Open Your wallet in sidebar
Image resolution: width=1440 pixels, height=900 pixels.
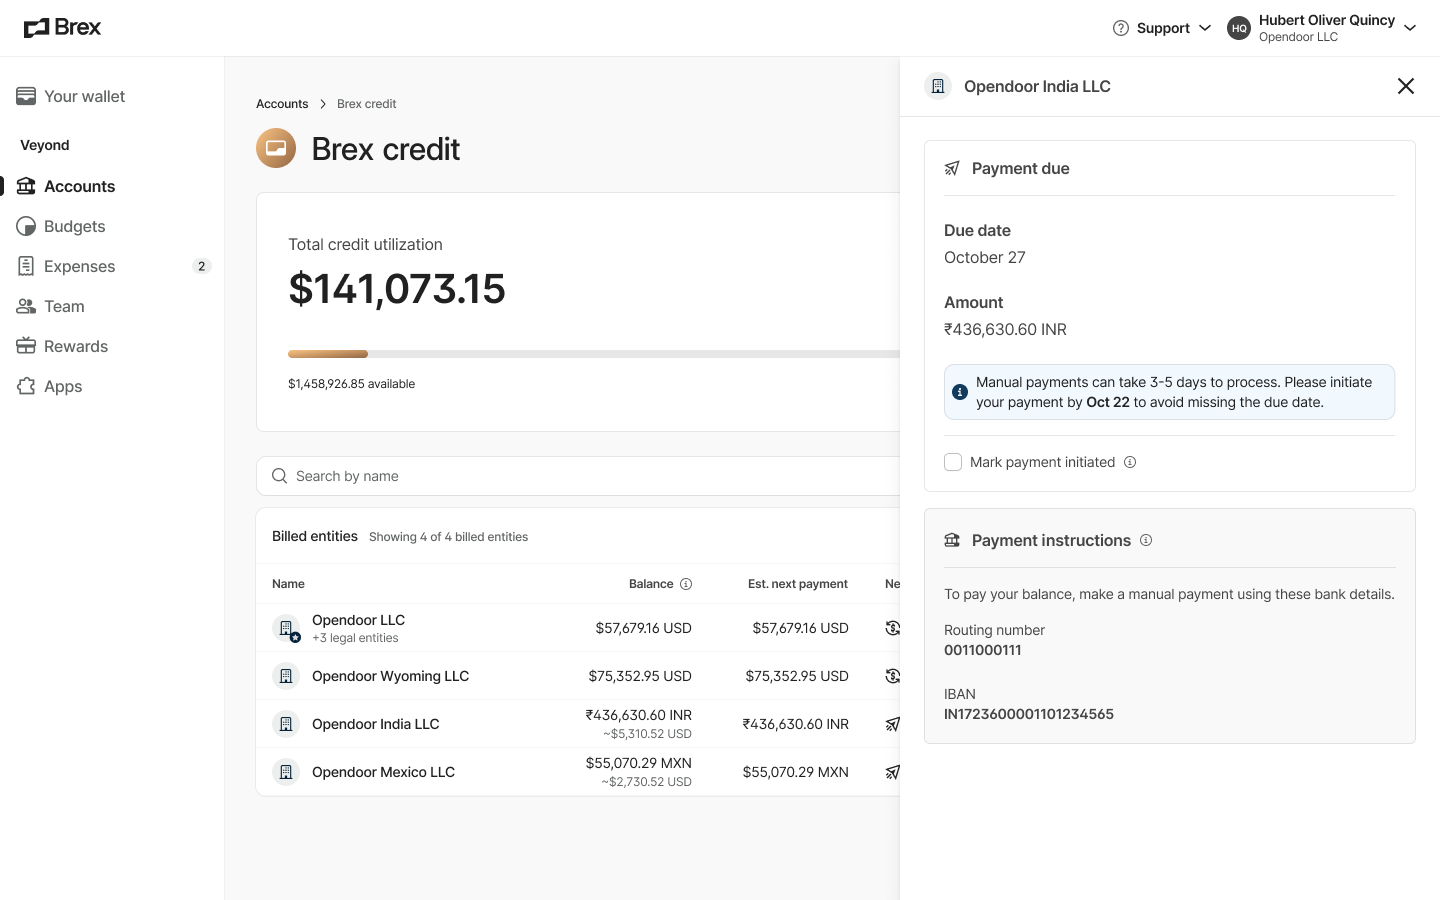point(84,96)
